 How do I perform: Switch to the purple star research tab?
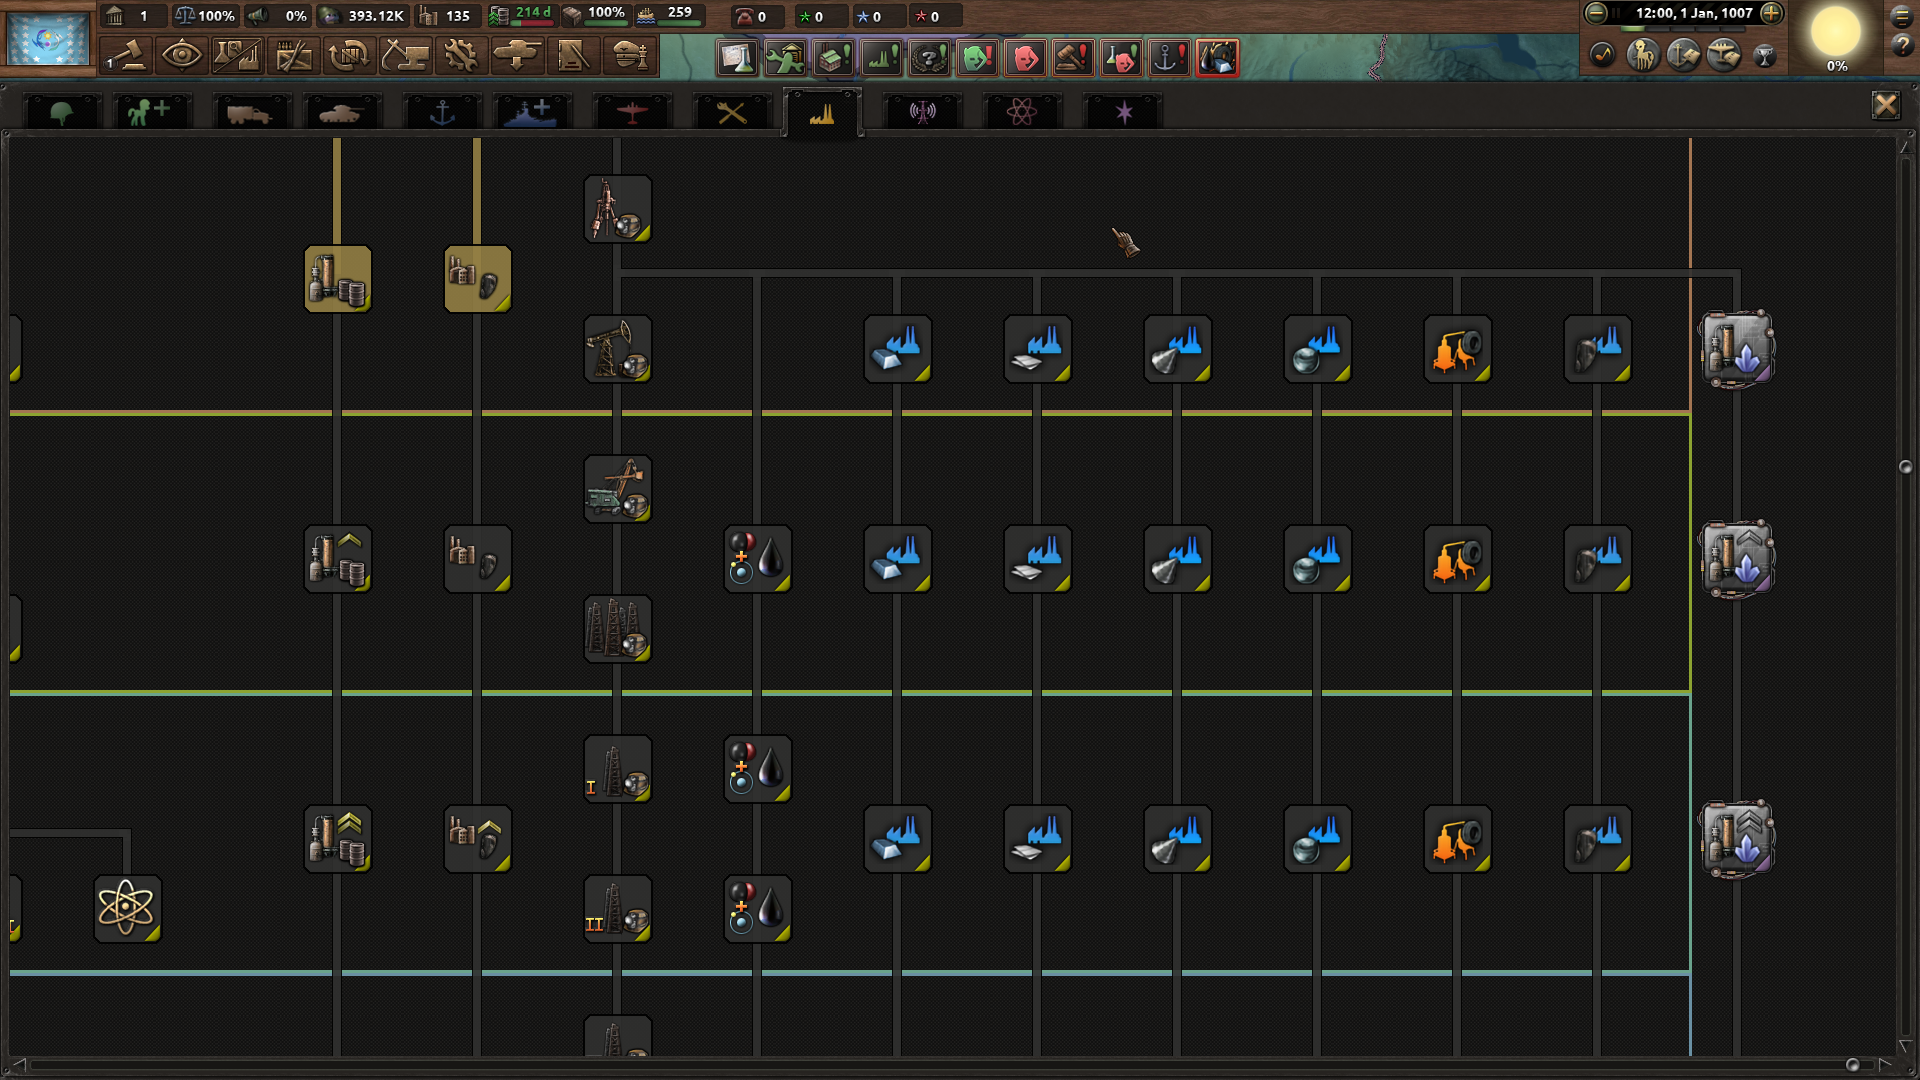1124,112
